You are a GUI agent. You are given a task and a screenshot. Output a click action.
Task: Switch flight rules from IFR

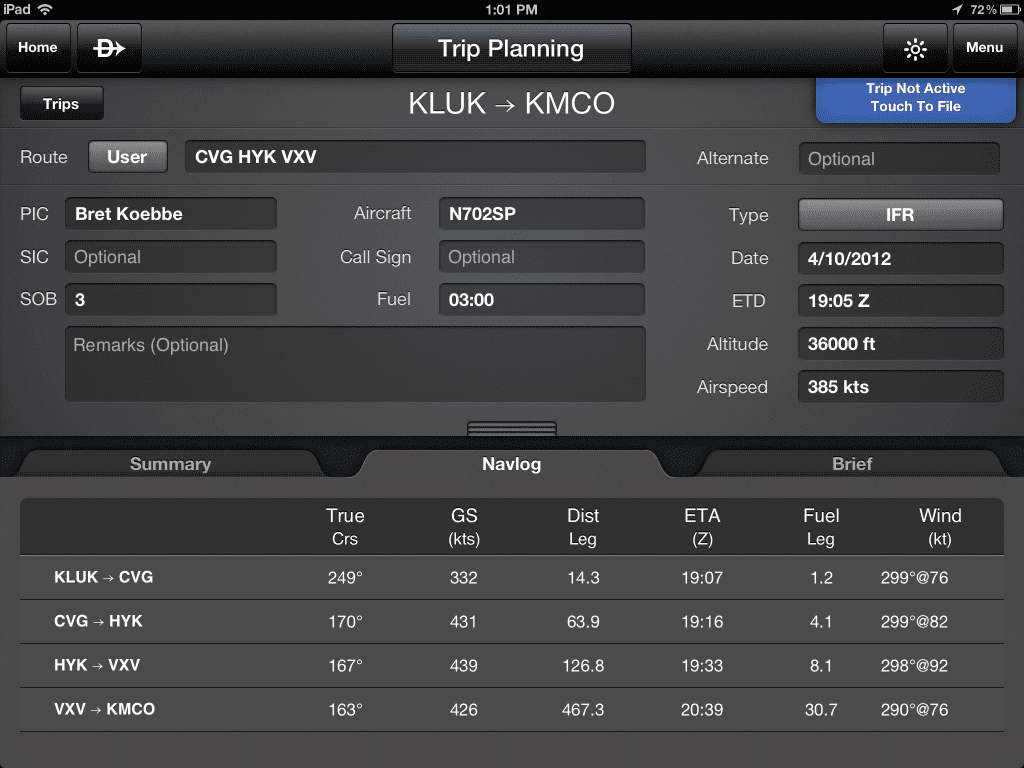tap(899, 213)
